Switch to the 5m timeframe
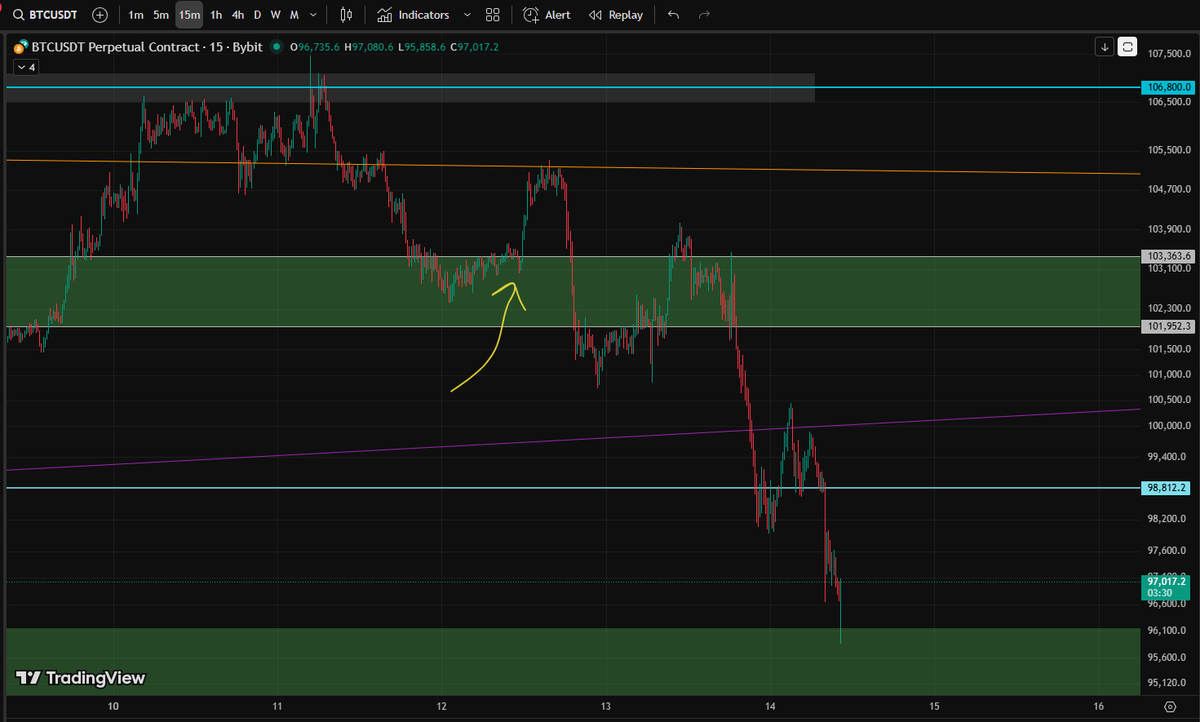 161,15
